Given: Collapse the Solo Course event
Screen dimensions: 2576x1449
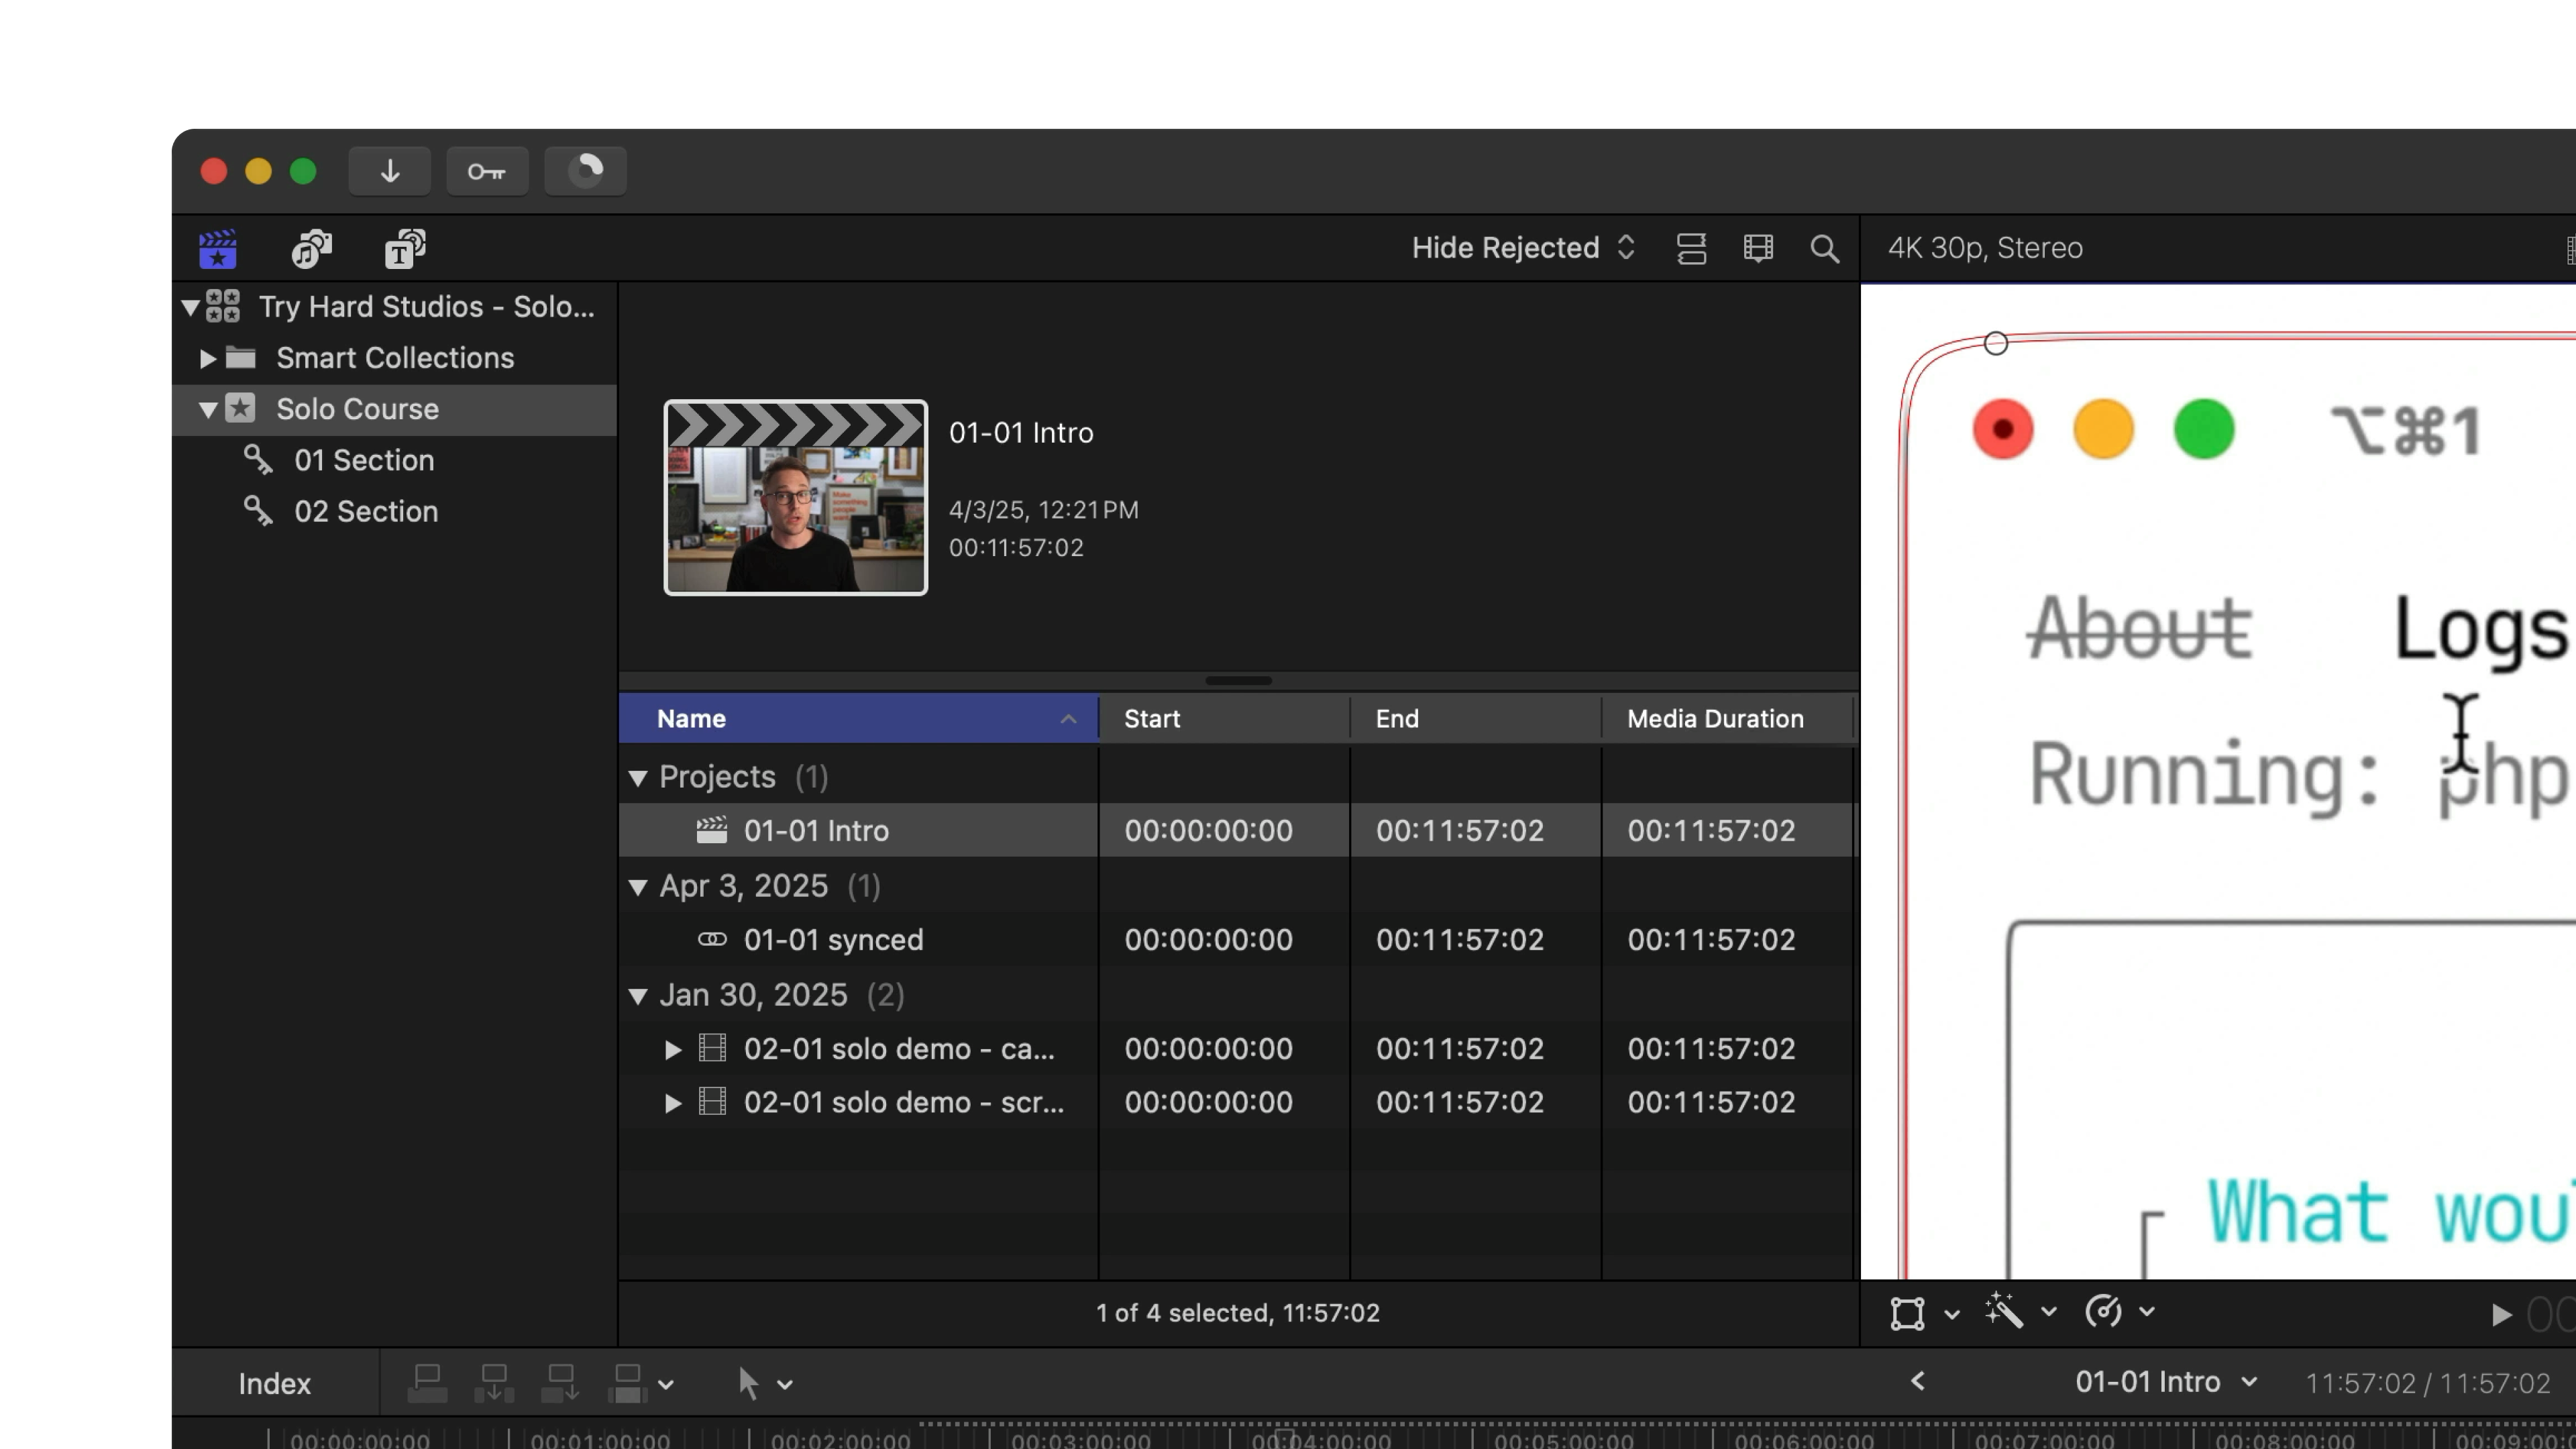Looking at the screenshot, I should point(209,409).
